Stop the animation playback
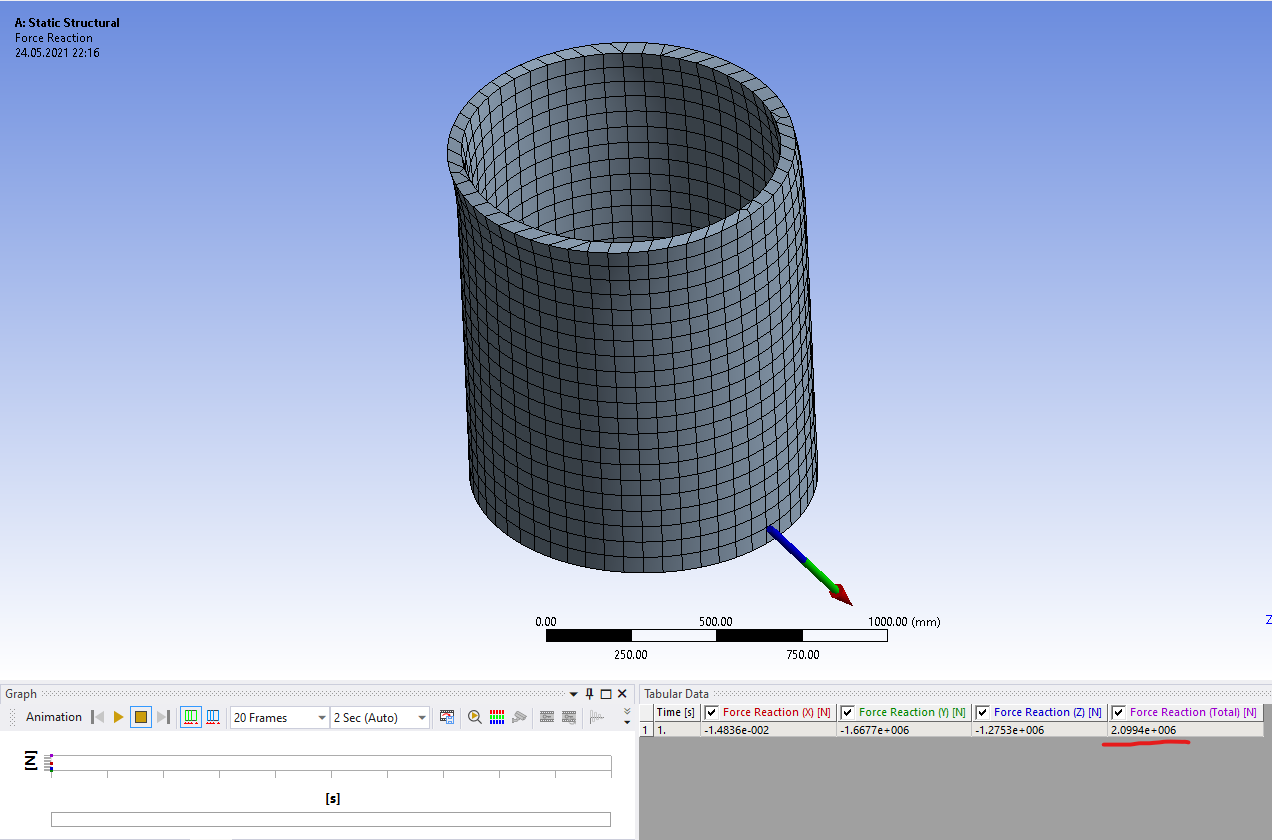Viewport: 1272px width, 840px height. tap(141, 717)
